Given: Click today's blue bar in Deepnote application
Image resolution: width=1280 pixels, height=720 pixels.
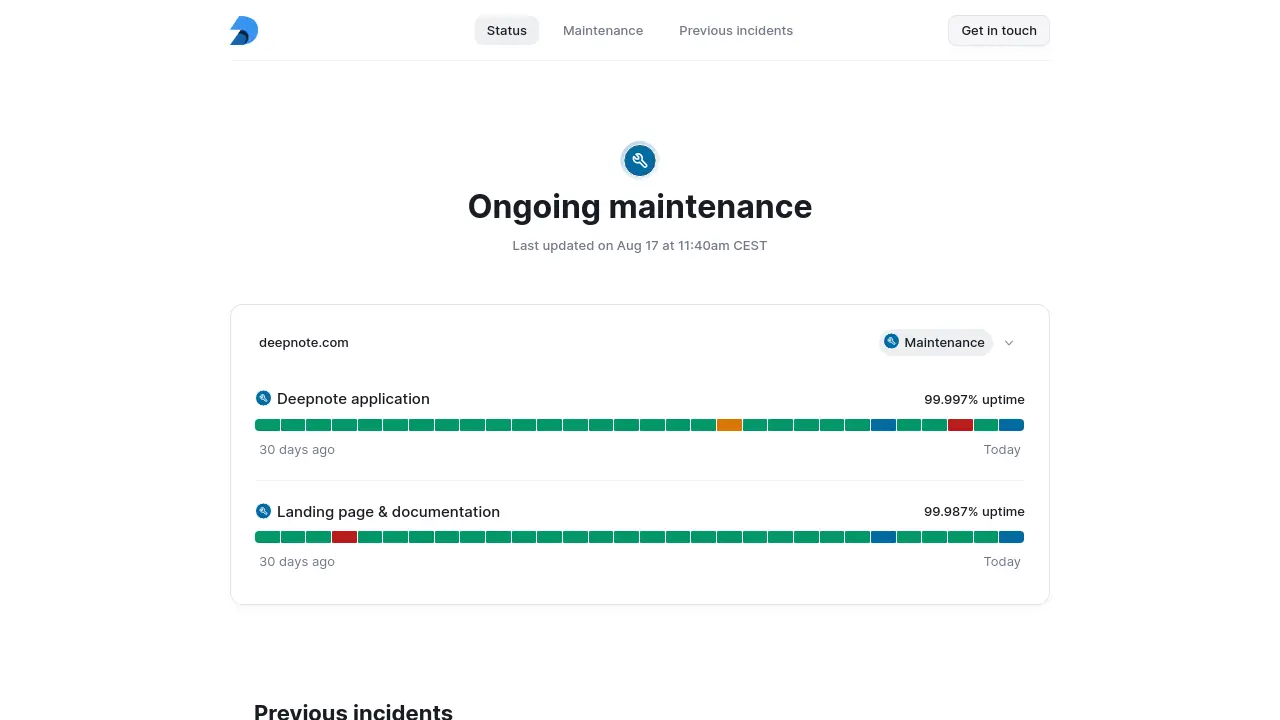Looking at the screenshot, I should 1011,425.
